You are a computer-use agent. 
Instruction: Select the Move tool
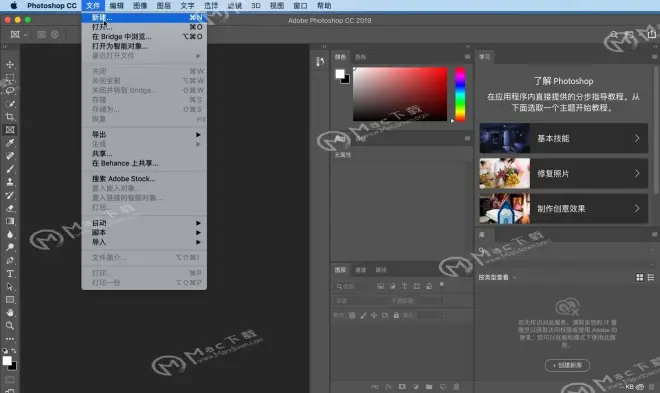coord(10,64)
